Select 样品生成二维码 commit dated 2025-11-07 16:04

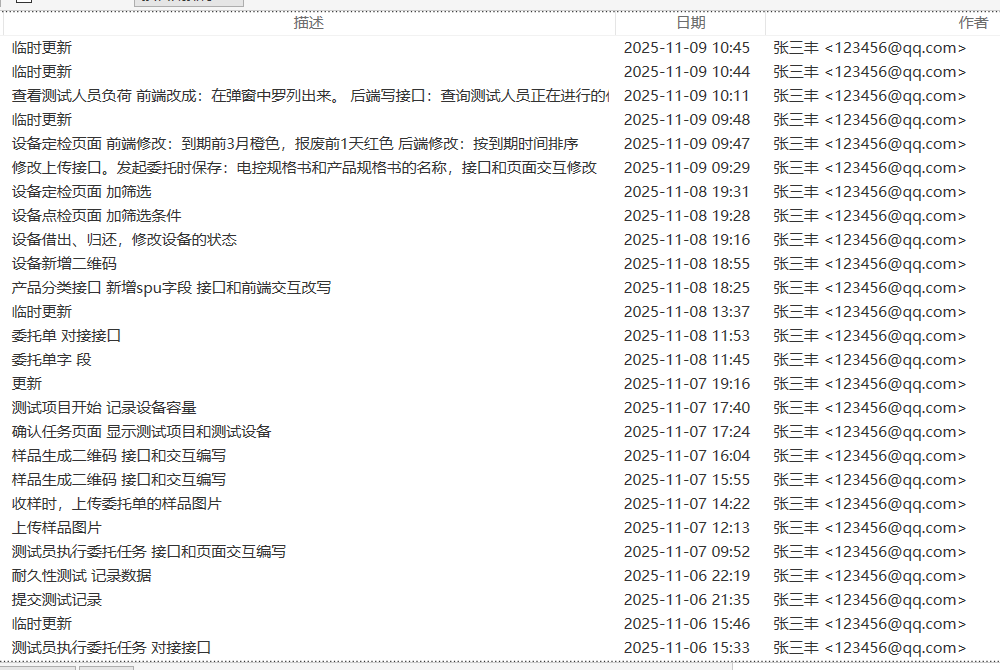119,456
